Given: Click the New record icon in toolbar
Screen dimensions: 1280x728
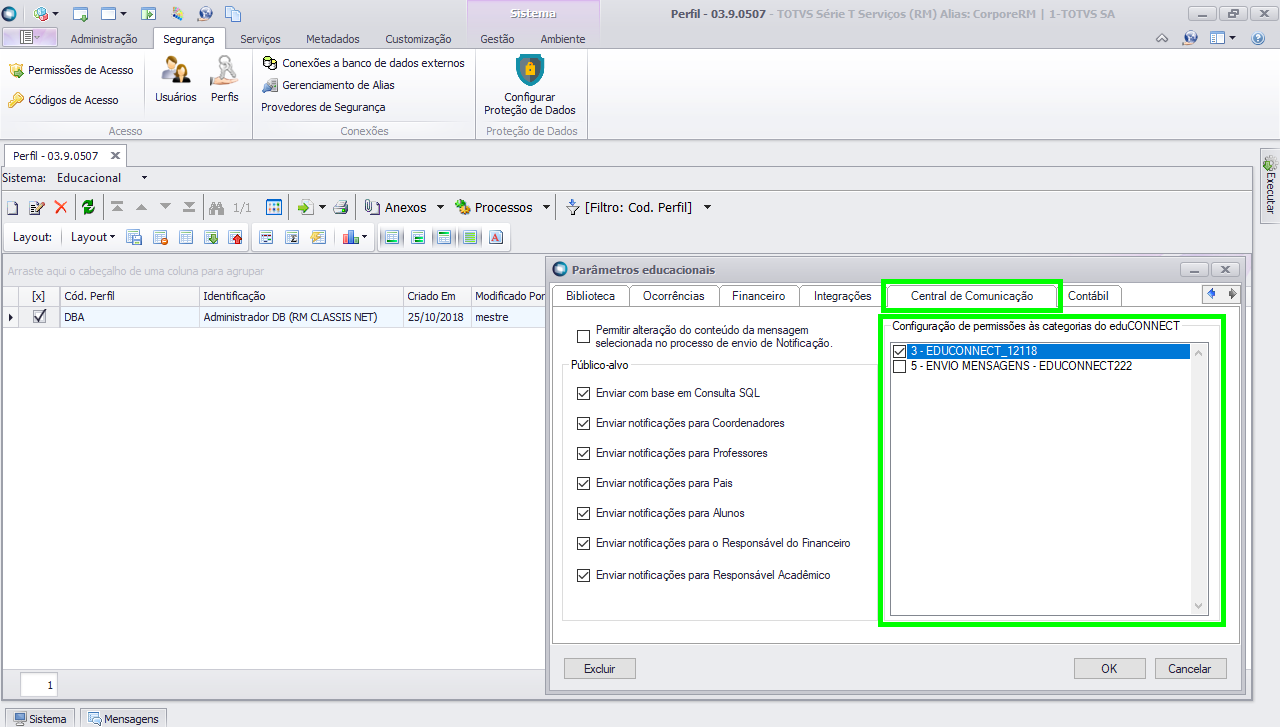Looking at the screenshot, I should click(x=13, y=208).
